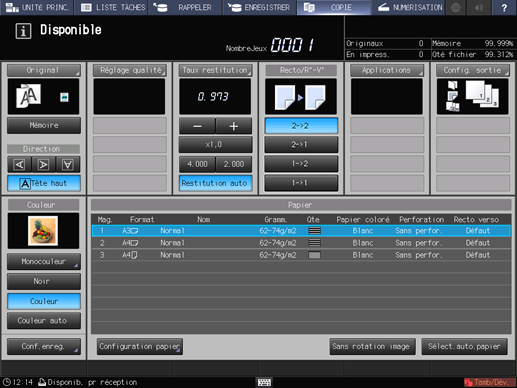Screen dimensions: 517x388
Task: Select tray 3 A4 paper row
Action: (x=301, y=255)
